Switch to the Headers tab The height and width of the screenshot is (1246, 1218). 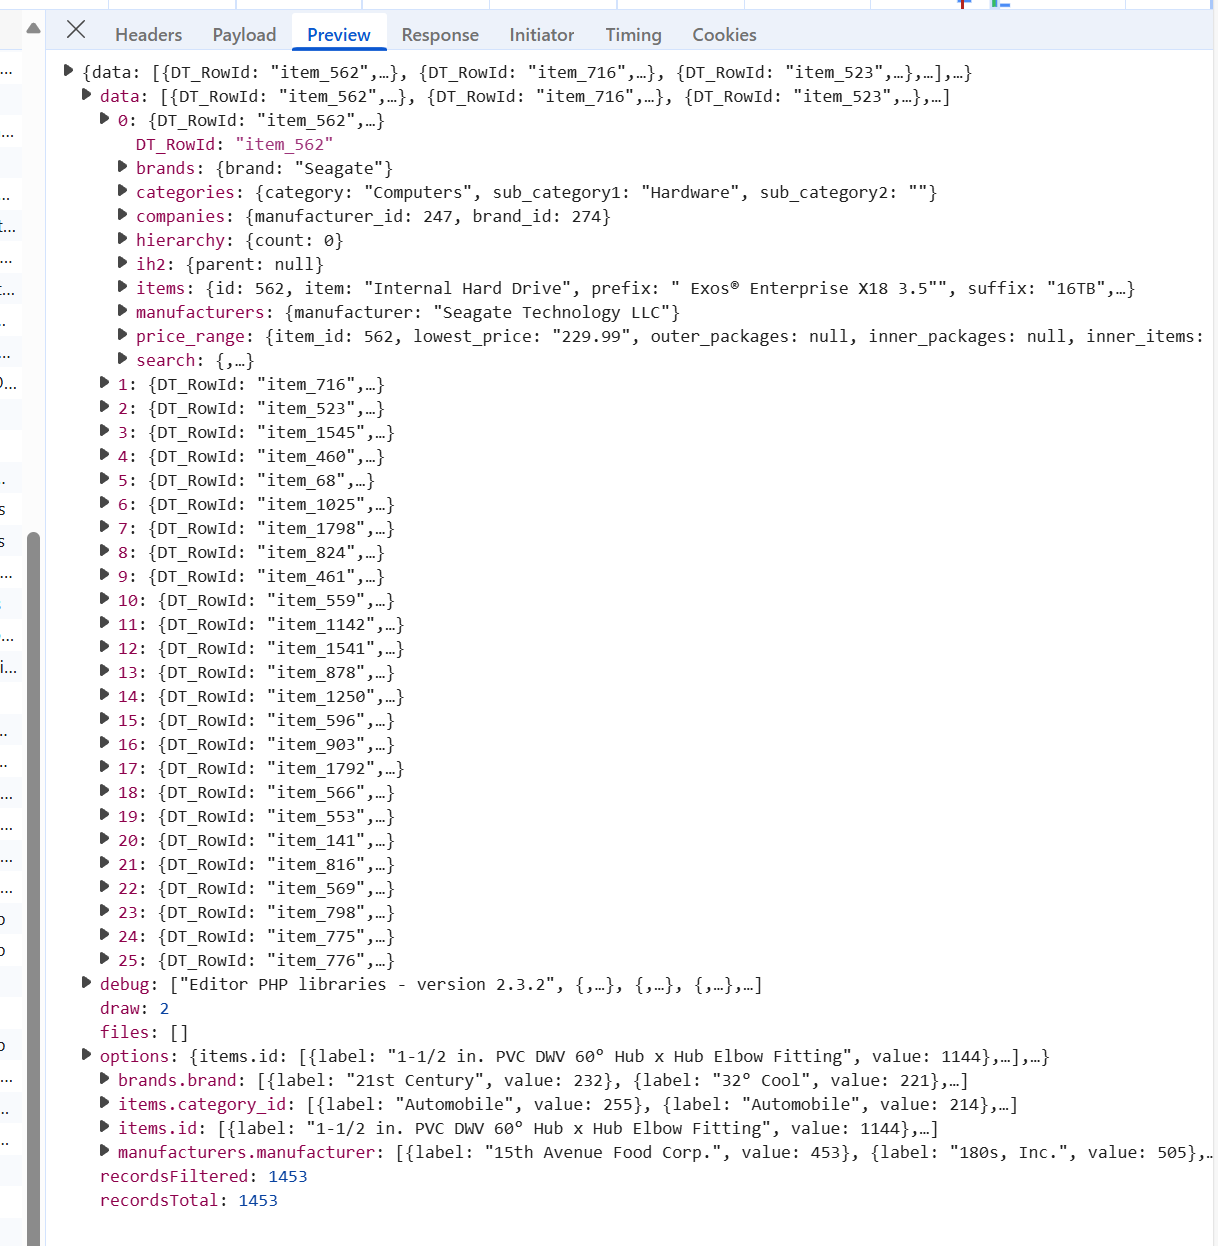[x=148, y=35]
